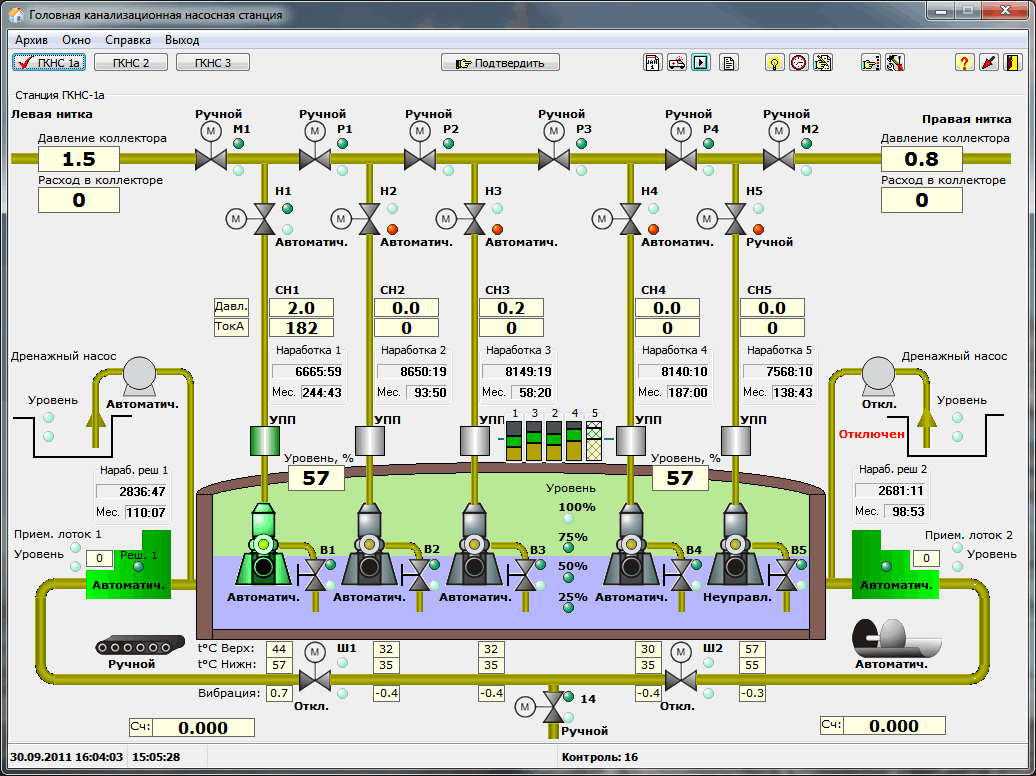Switch to the ГКНС 2 station
The image size is (1036, 776).
[x=131, y=63]
